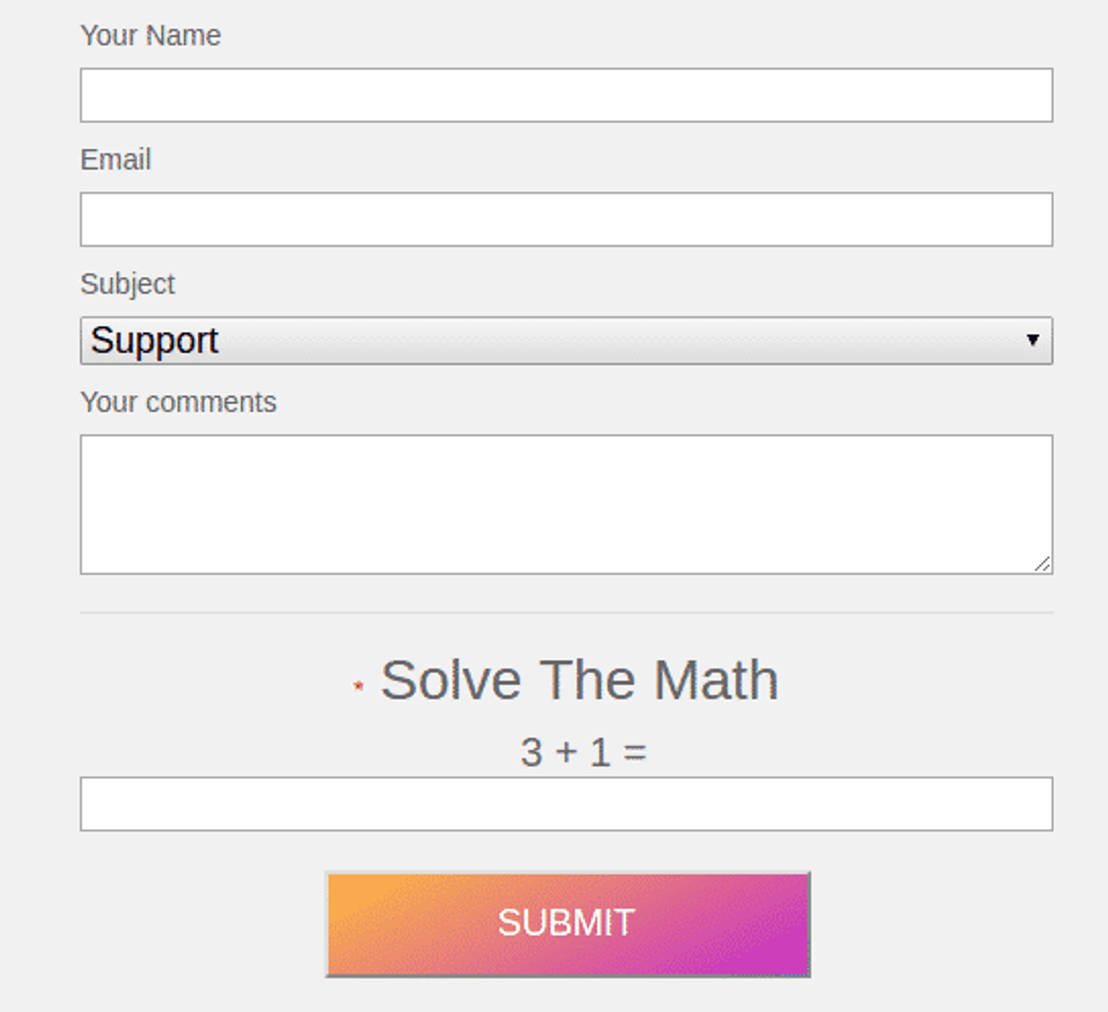The height and width of the screenshot is (1012, 1108).
Task: Click the number 3 in the equation
Action: pos(531,752)
